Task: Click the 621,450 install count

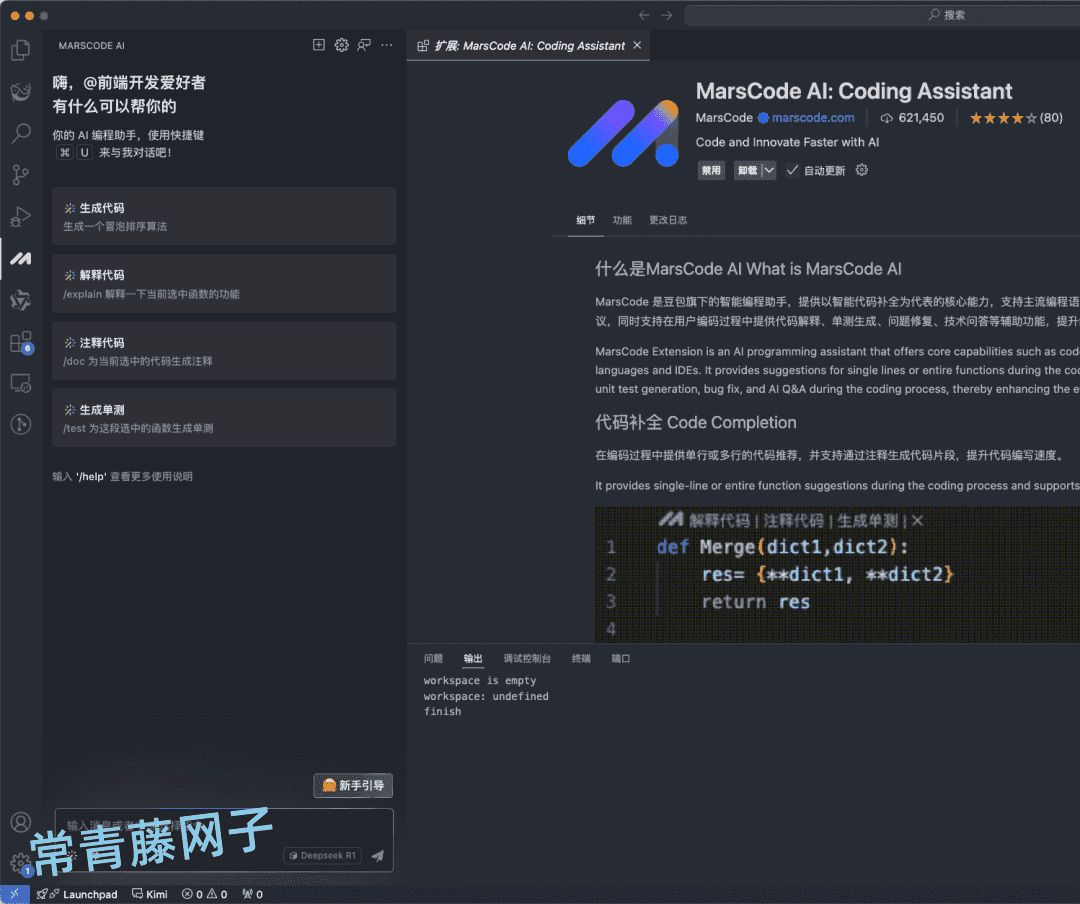Action: [x=913, y=118]
